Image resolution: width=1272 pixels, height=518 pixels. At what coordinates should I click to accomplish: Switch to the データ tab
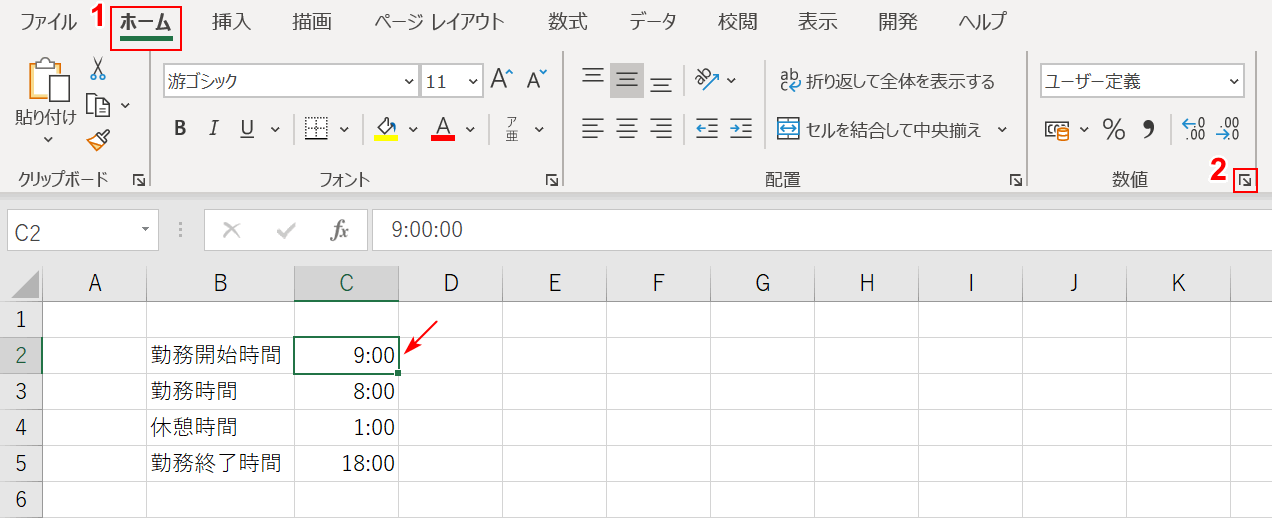[x=653, y=21]
